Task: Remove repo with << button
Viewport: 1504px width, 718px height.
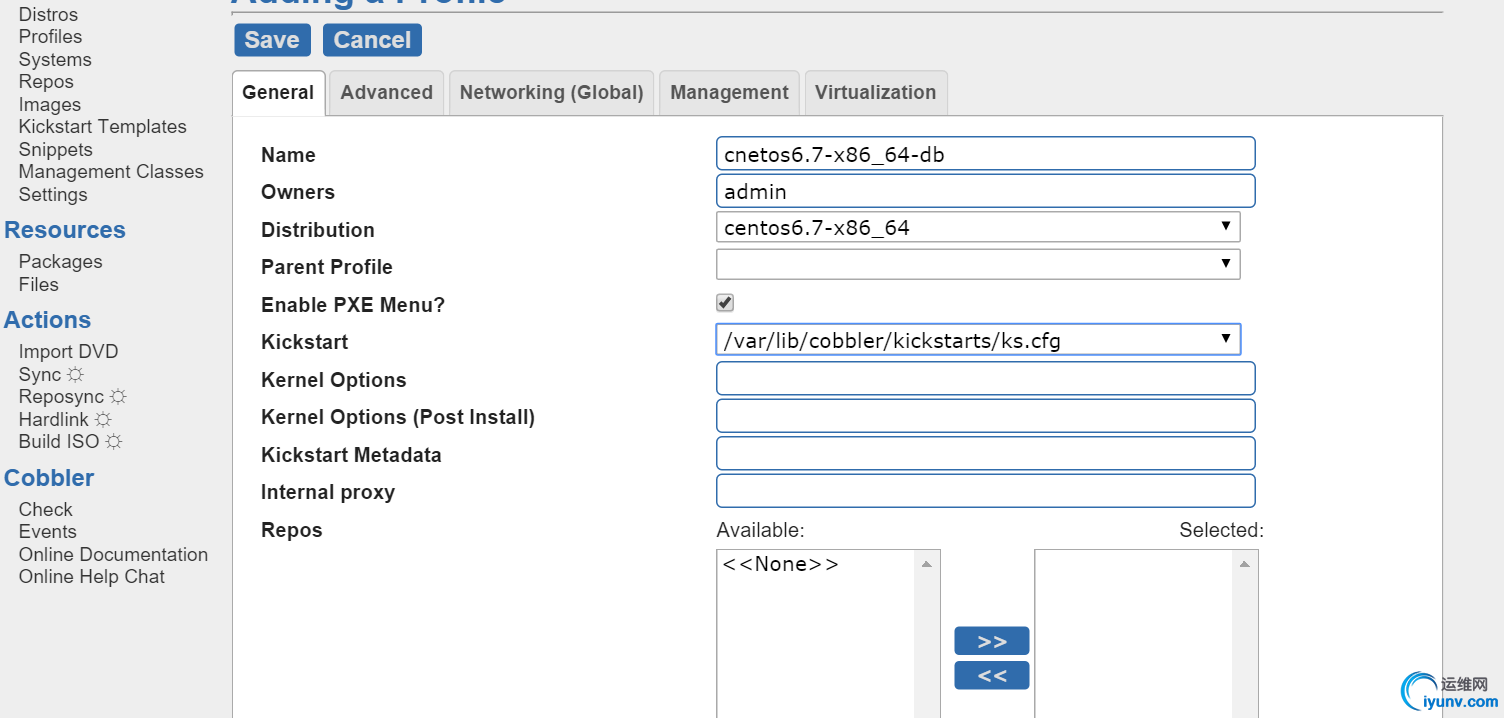Action: (991, 676)
